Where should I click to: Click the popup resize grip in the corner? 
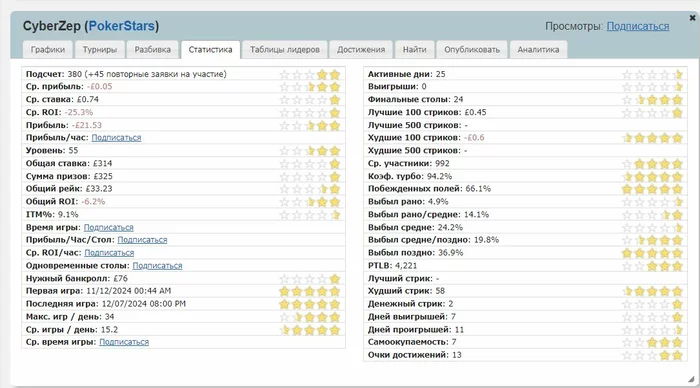pos(691,379)
